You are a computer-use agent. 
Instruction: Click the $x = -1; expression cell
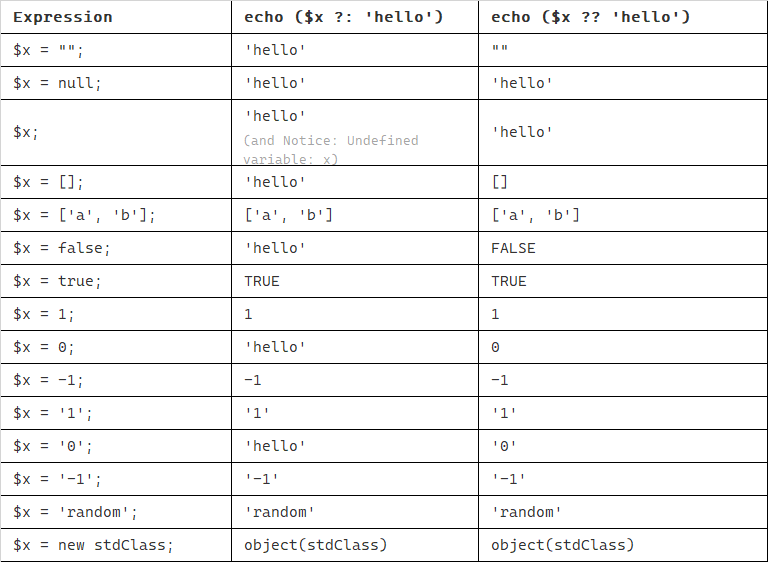(116, 380)
